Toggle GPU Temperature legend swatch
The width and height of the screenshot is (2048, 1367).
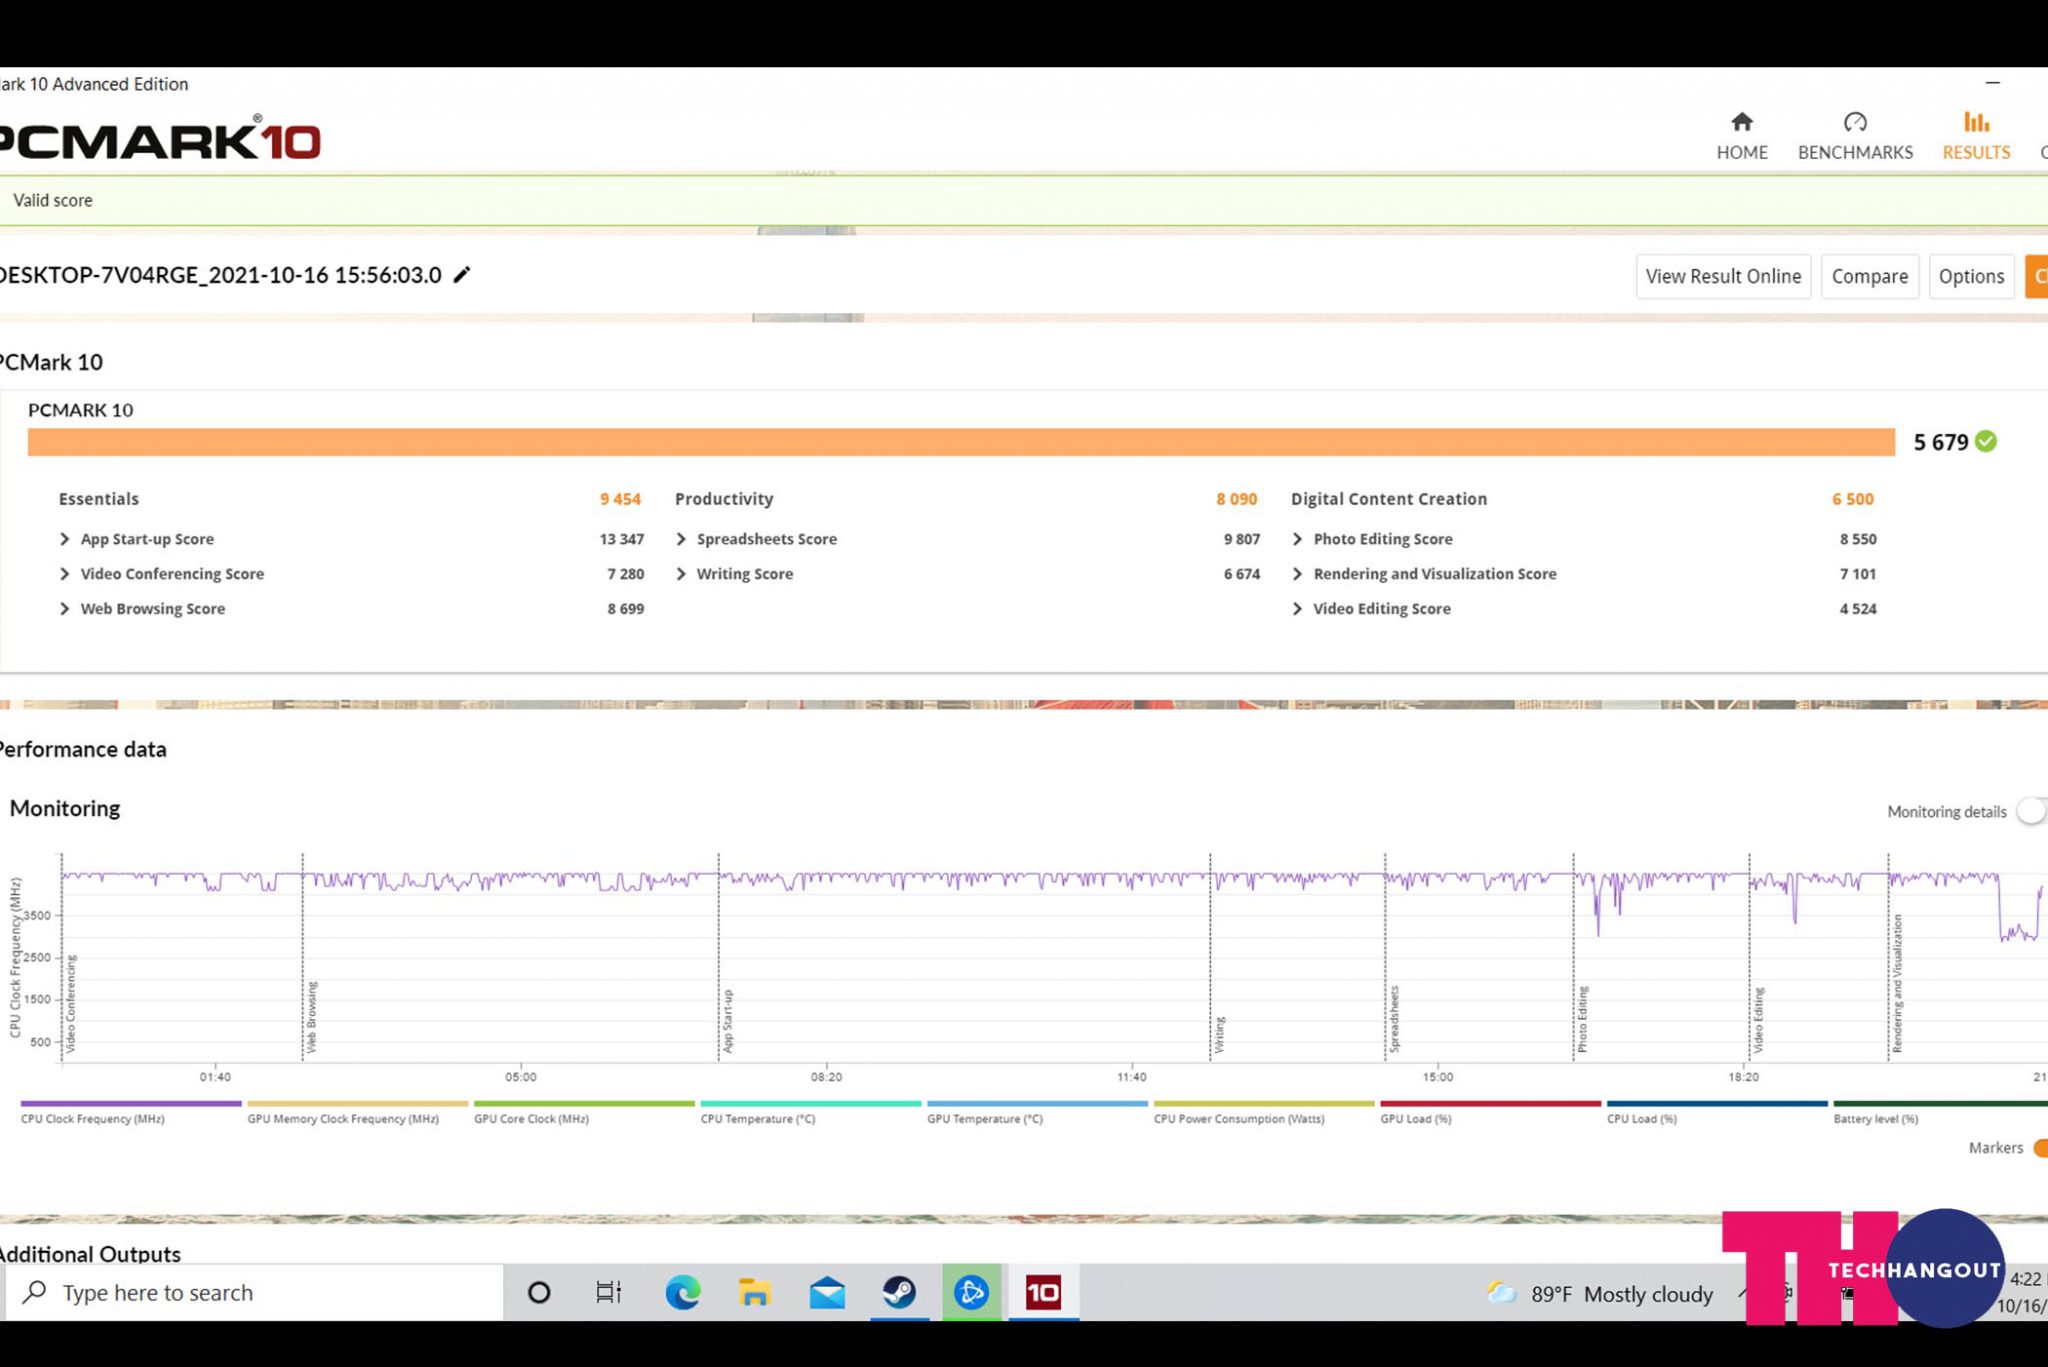pyautogui.click(x=1037, y=1104)
